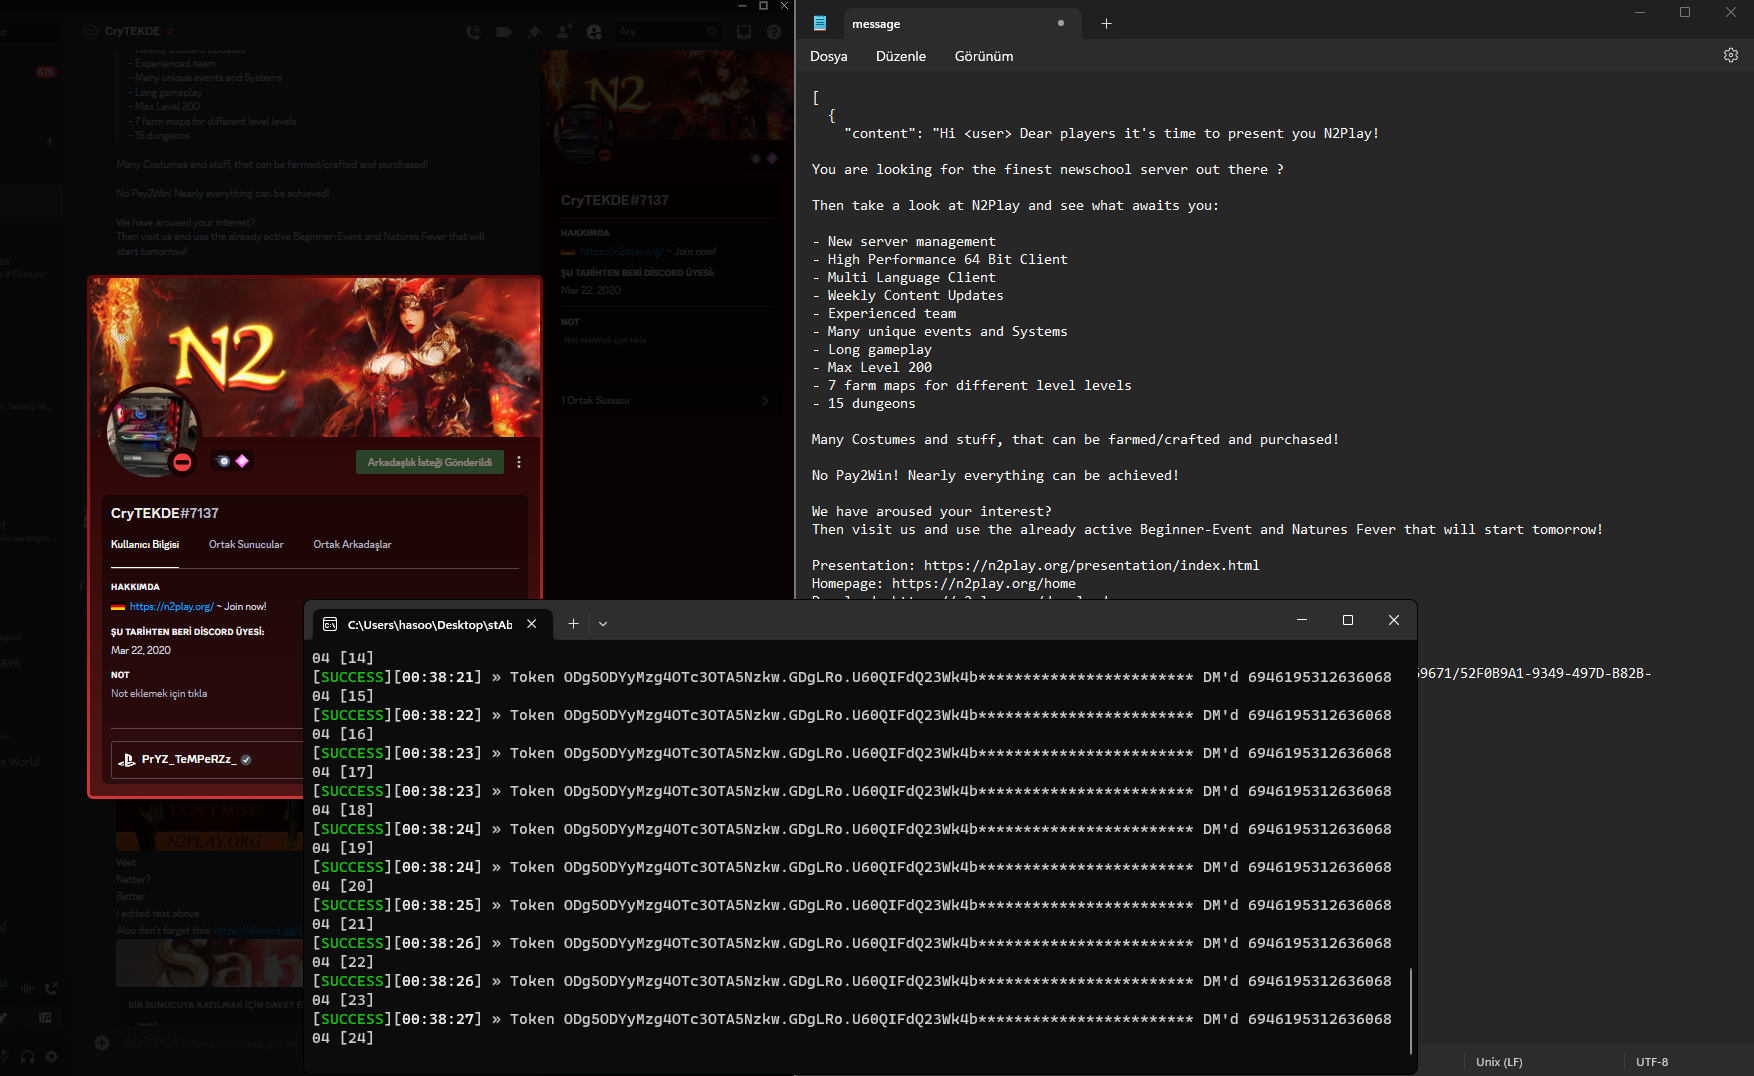Click CryTEKDE's profile avatar in modal
This screenshot has width=1754, height=1076.
pyautogui.click(x=152, y=431)
